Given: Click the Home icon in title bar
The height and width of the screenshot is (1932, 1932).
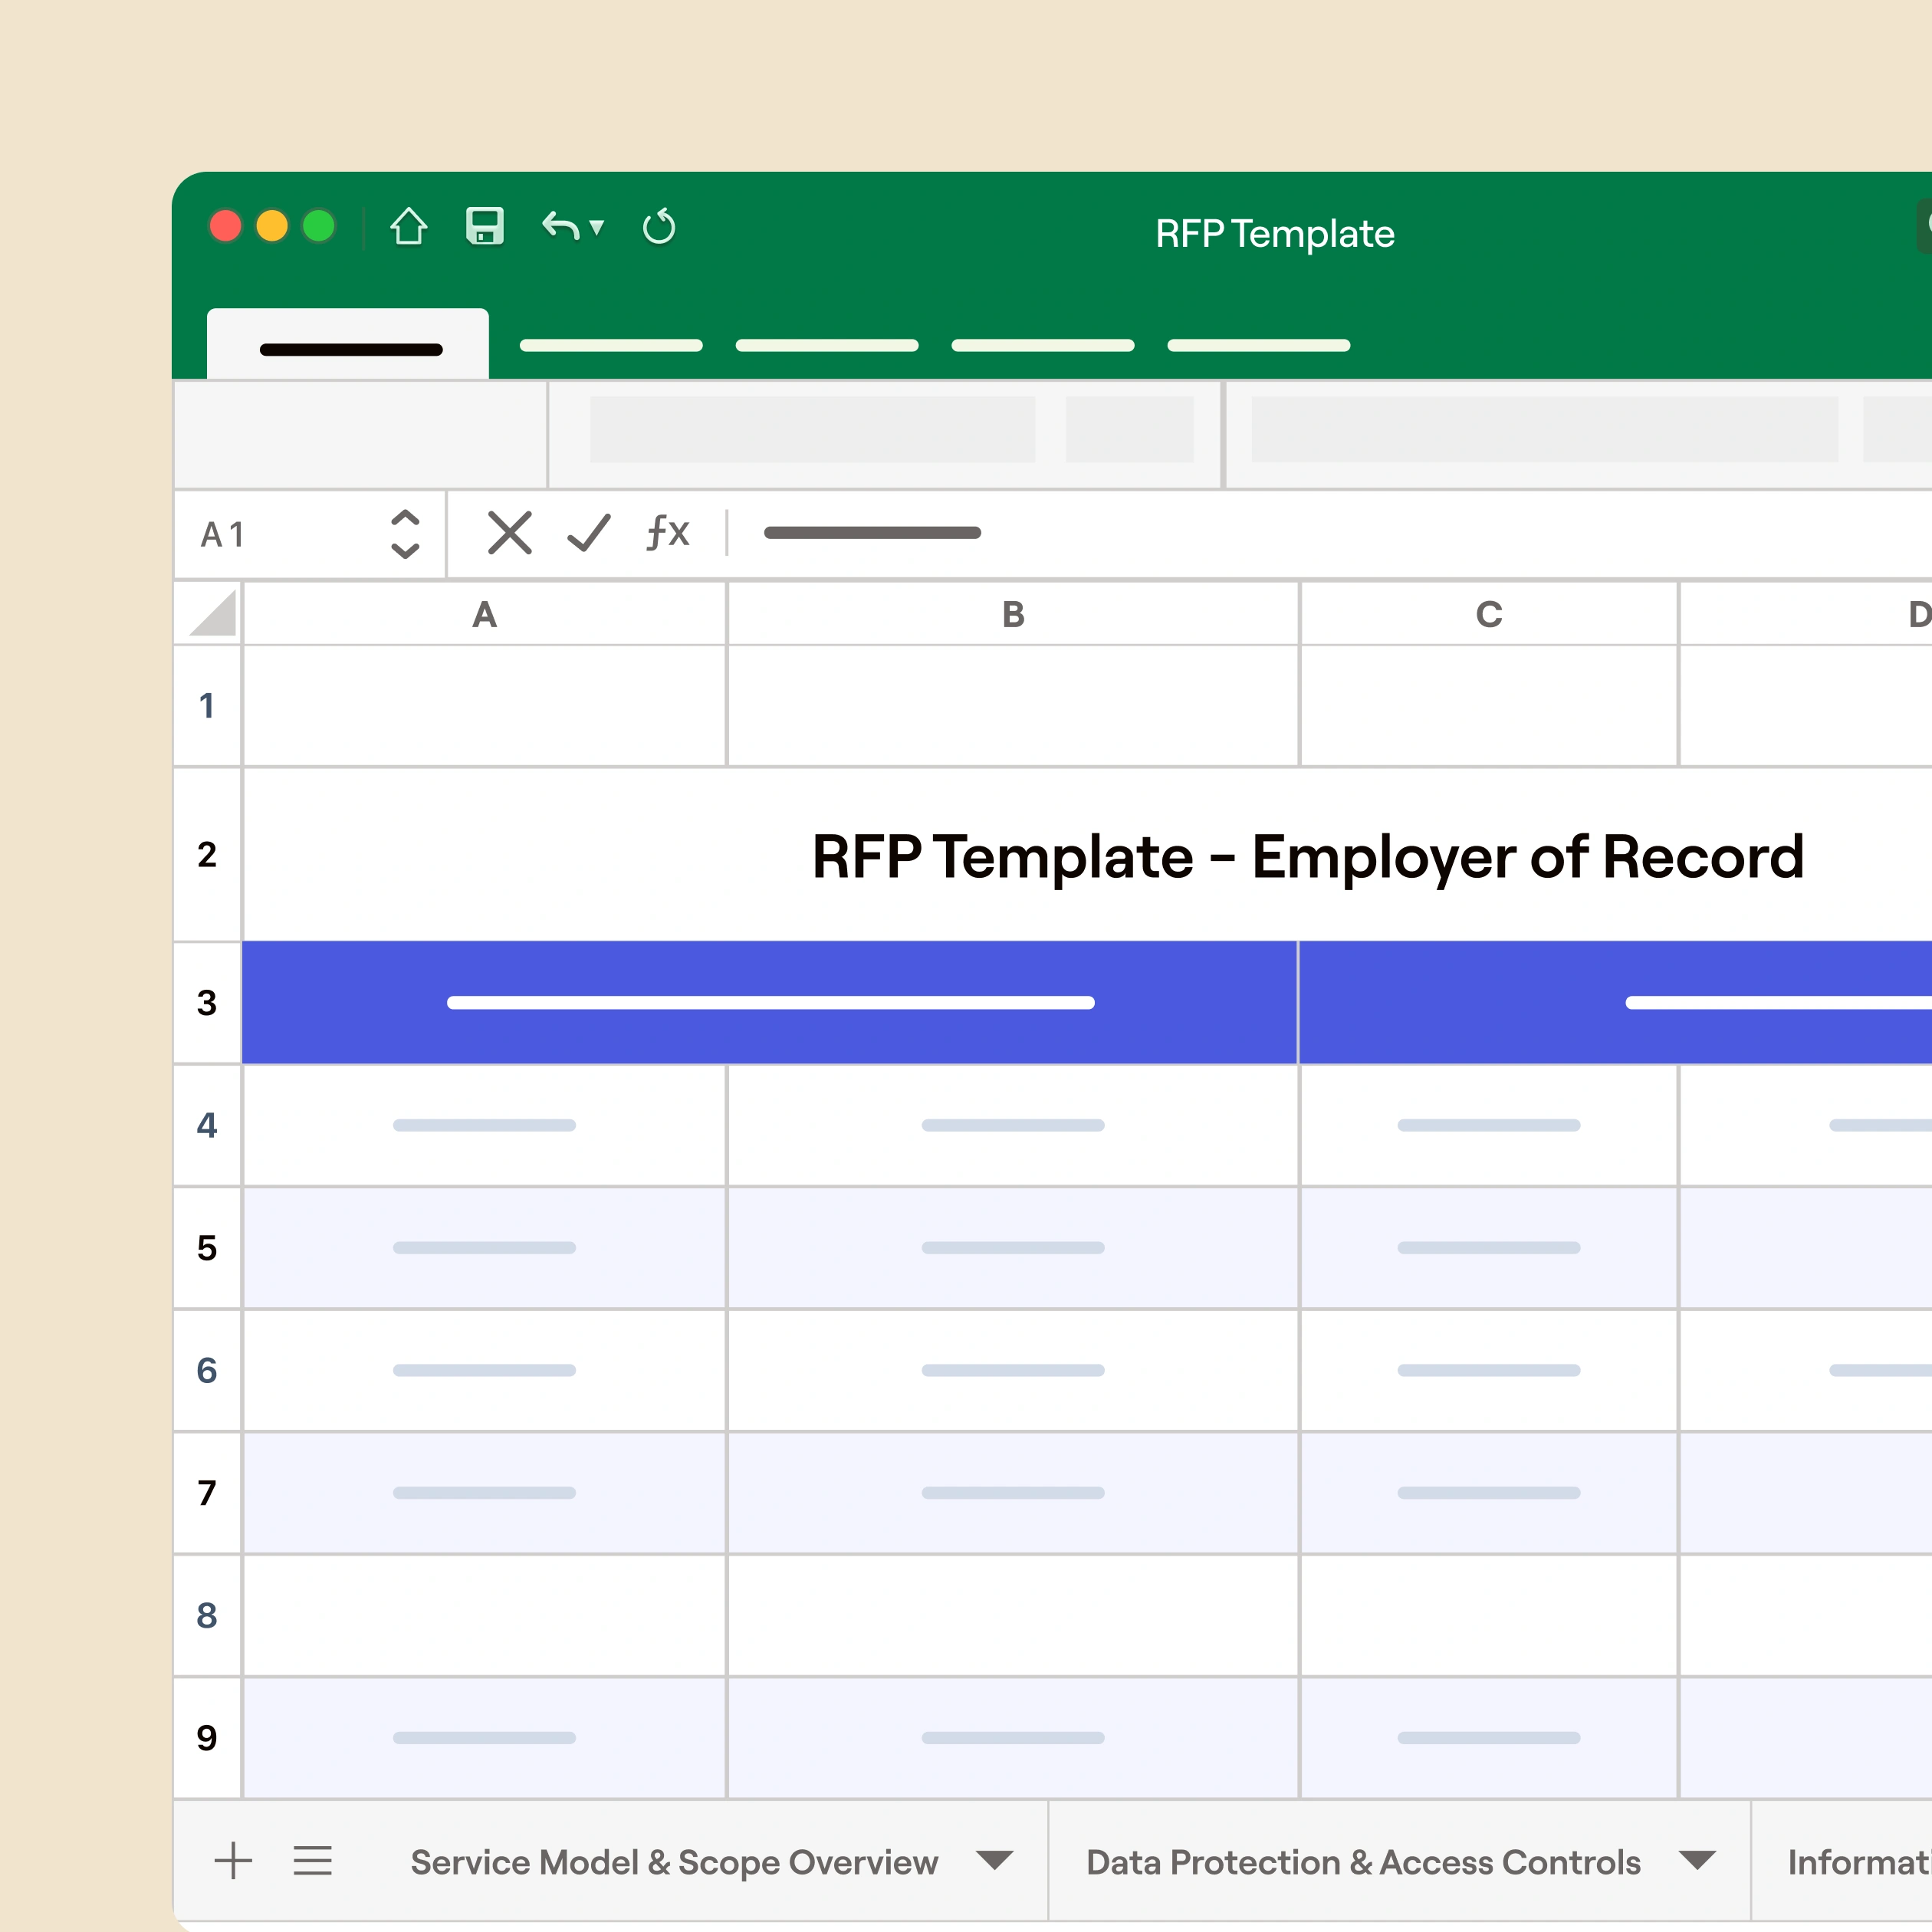Looking at the screenshot, I should [408, 226].
